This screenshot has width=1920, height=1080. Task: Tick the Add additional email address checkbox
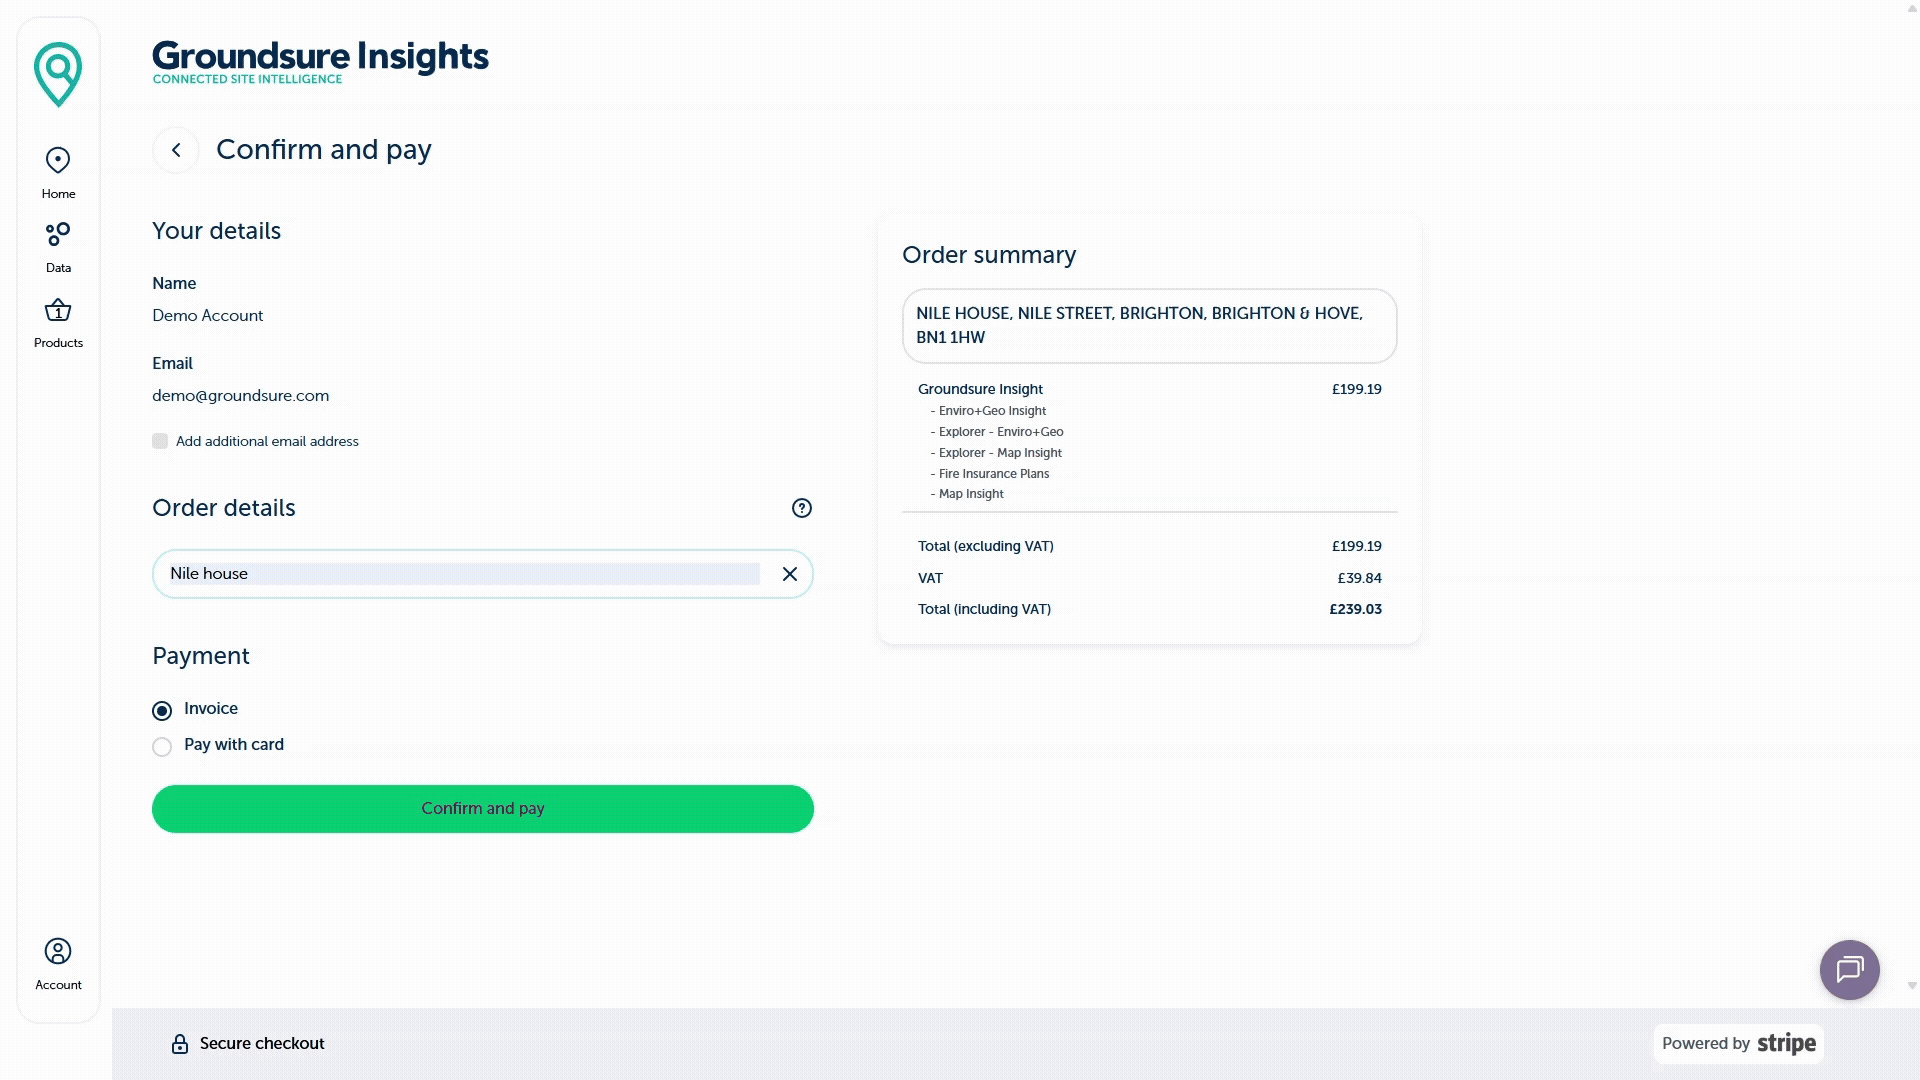pos(160,441)
